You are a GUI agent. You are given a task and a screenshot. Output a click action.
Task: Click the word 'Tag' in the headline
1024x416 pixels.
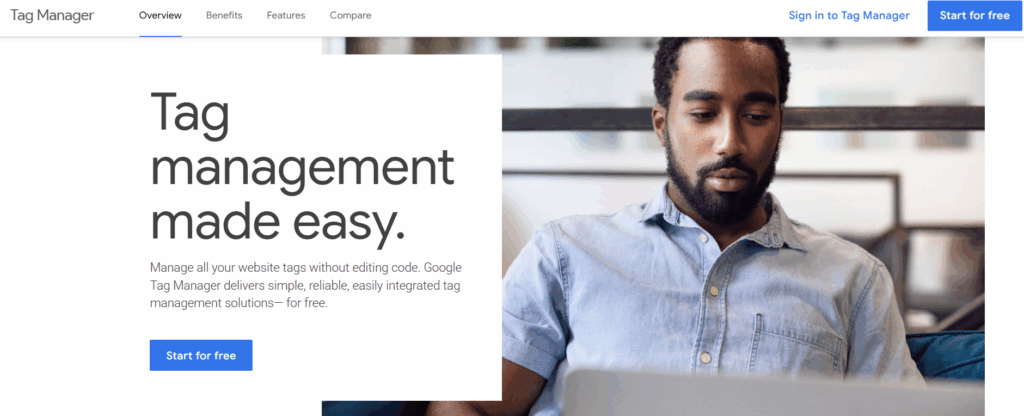pyautogui.click(x=190, y=114)
